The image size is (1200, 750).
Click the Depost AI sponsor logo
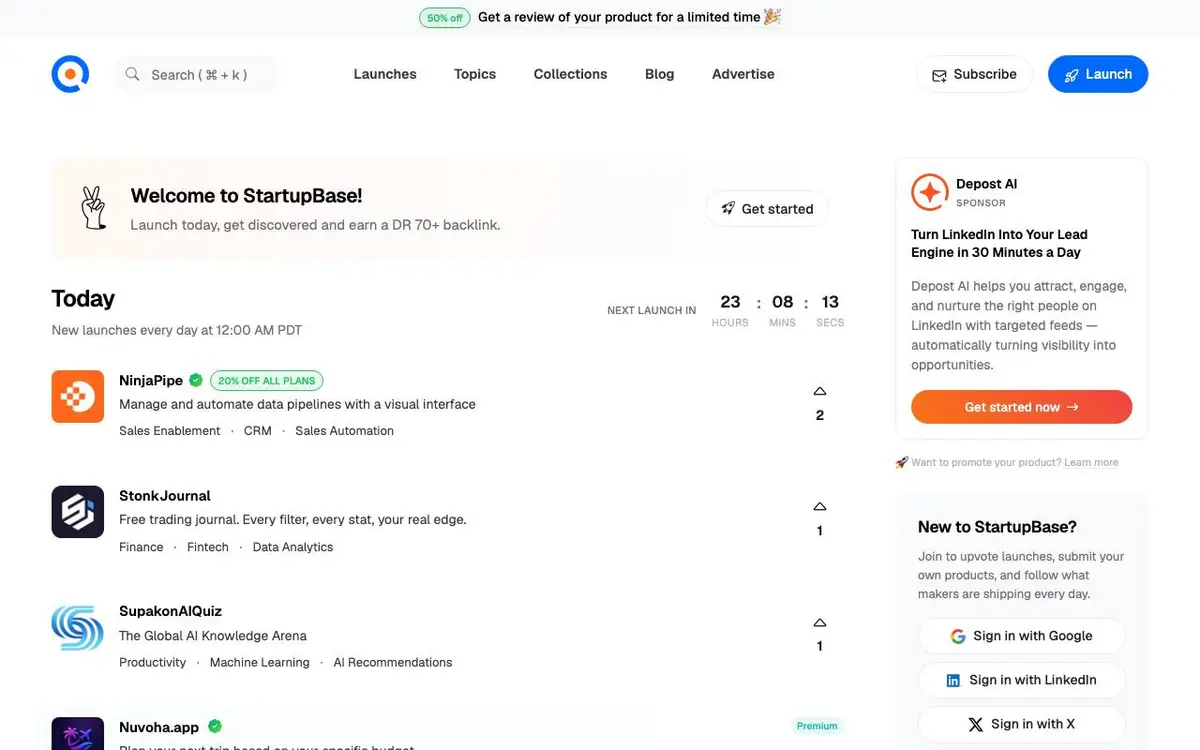click(929, 192)
